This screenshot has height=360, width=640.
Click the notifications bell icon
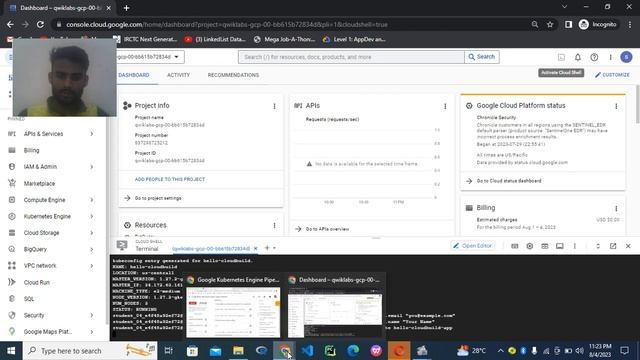click(578, 57)
